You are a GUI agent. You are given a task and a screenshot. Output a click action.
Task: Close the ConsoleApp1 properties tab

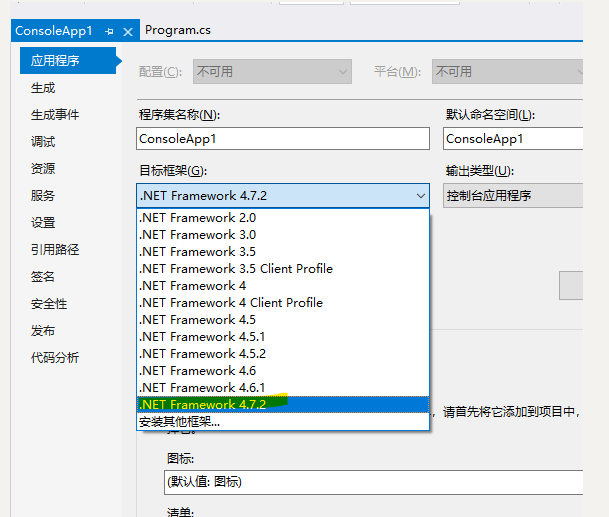(x=128, y=32)
